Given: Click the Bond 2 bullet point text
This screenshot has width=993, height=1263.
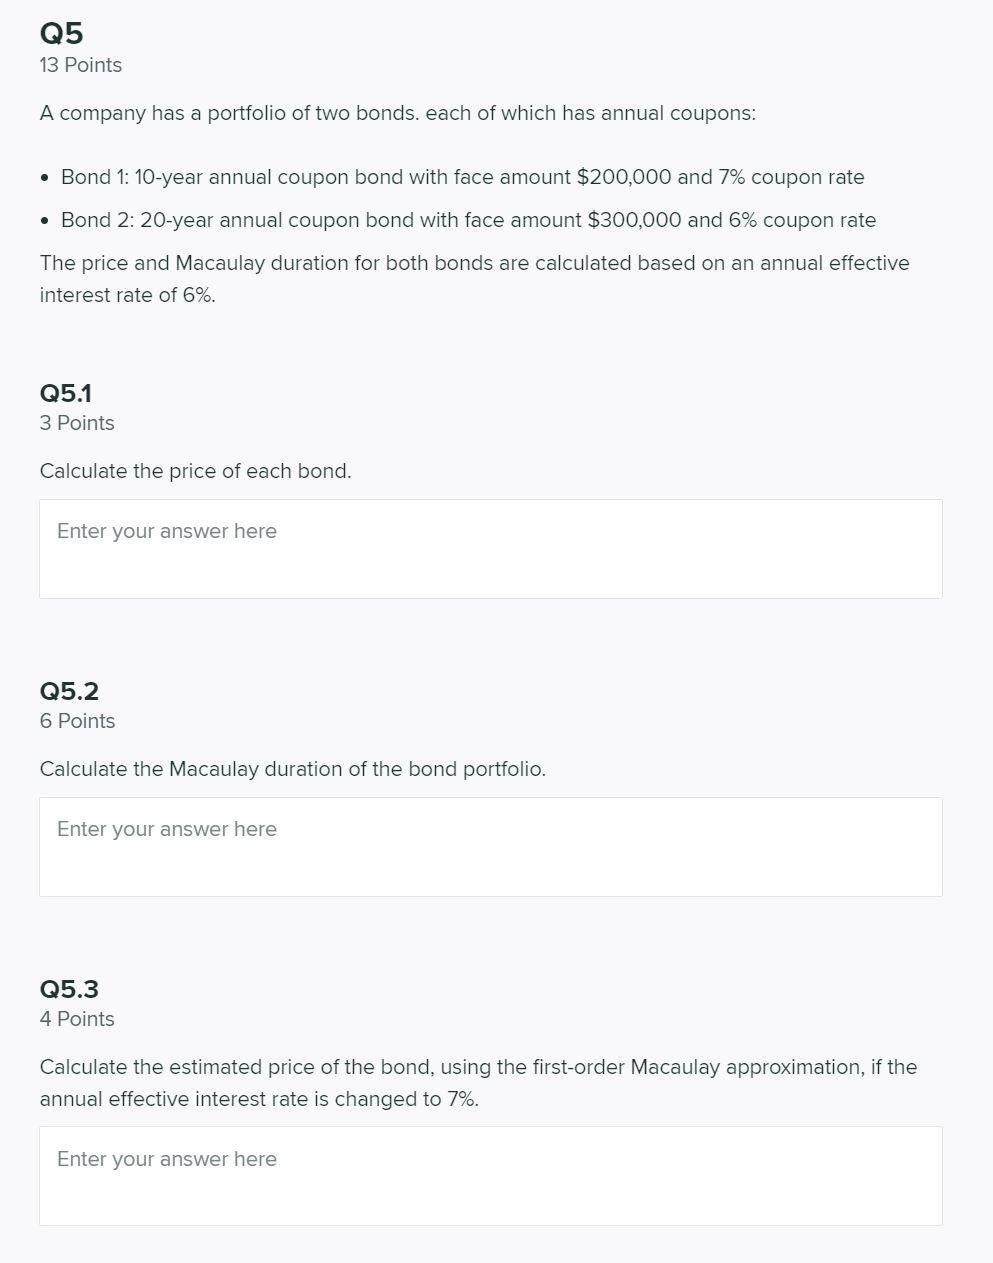Looking at the screenshot, I should [468, 220].
